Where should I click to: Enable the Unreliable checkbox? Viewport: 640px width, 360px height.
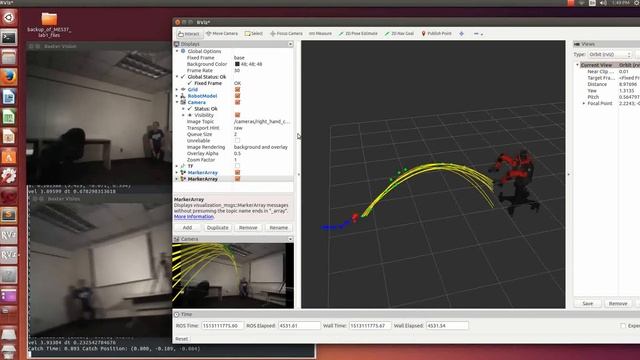click(237, 140)
